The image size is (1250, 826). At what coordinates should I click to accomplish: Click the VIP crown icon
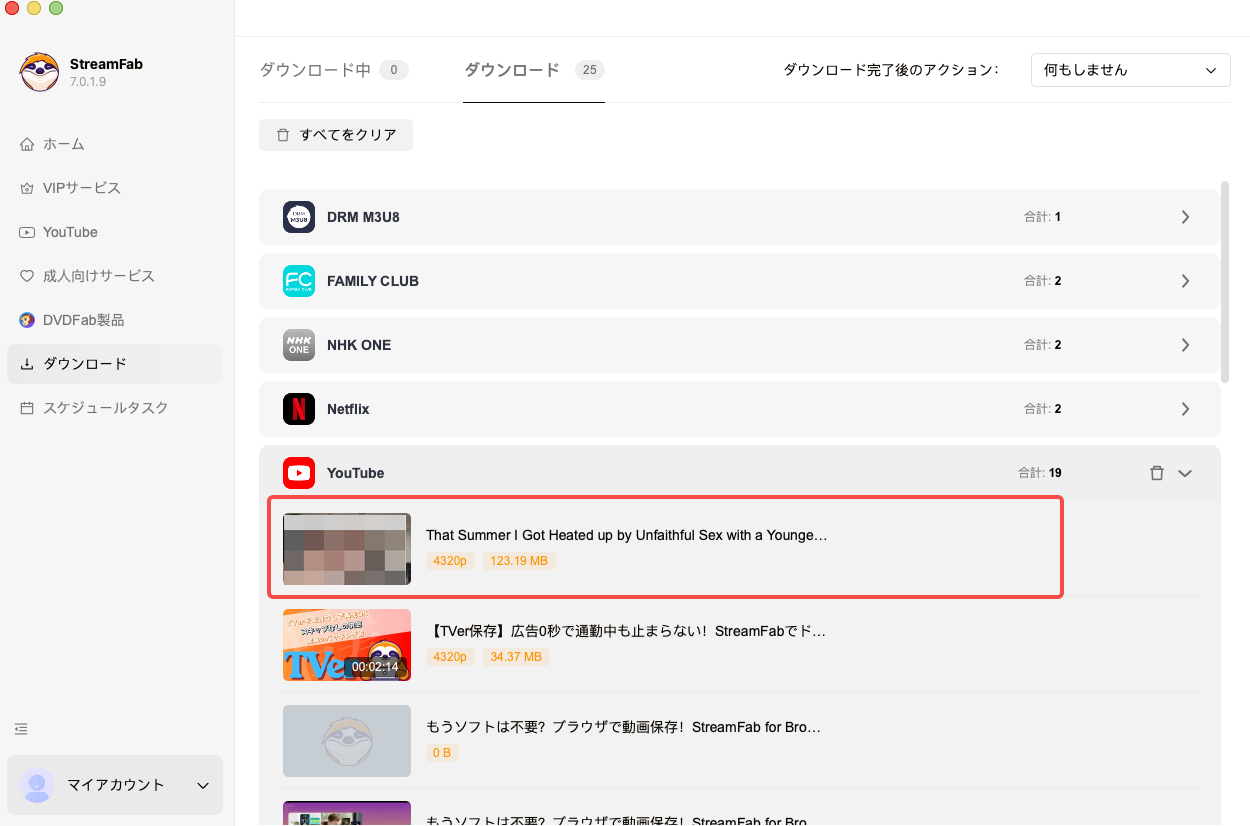coord(27,188)
